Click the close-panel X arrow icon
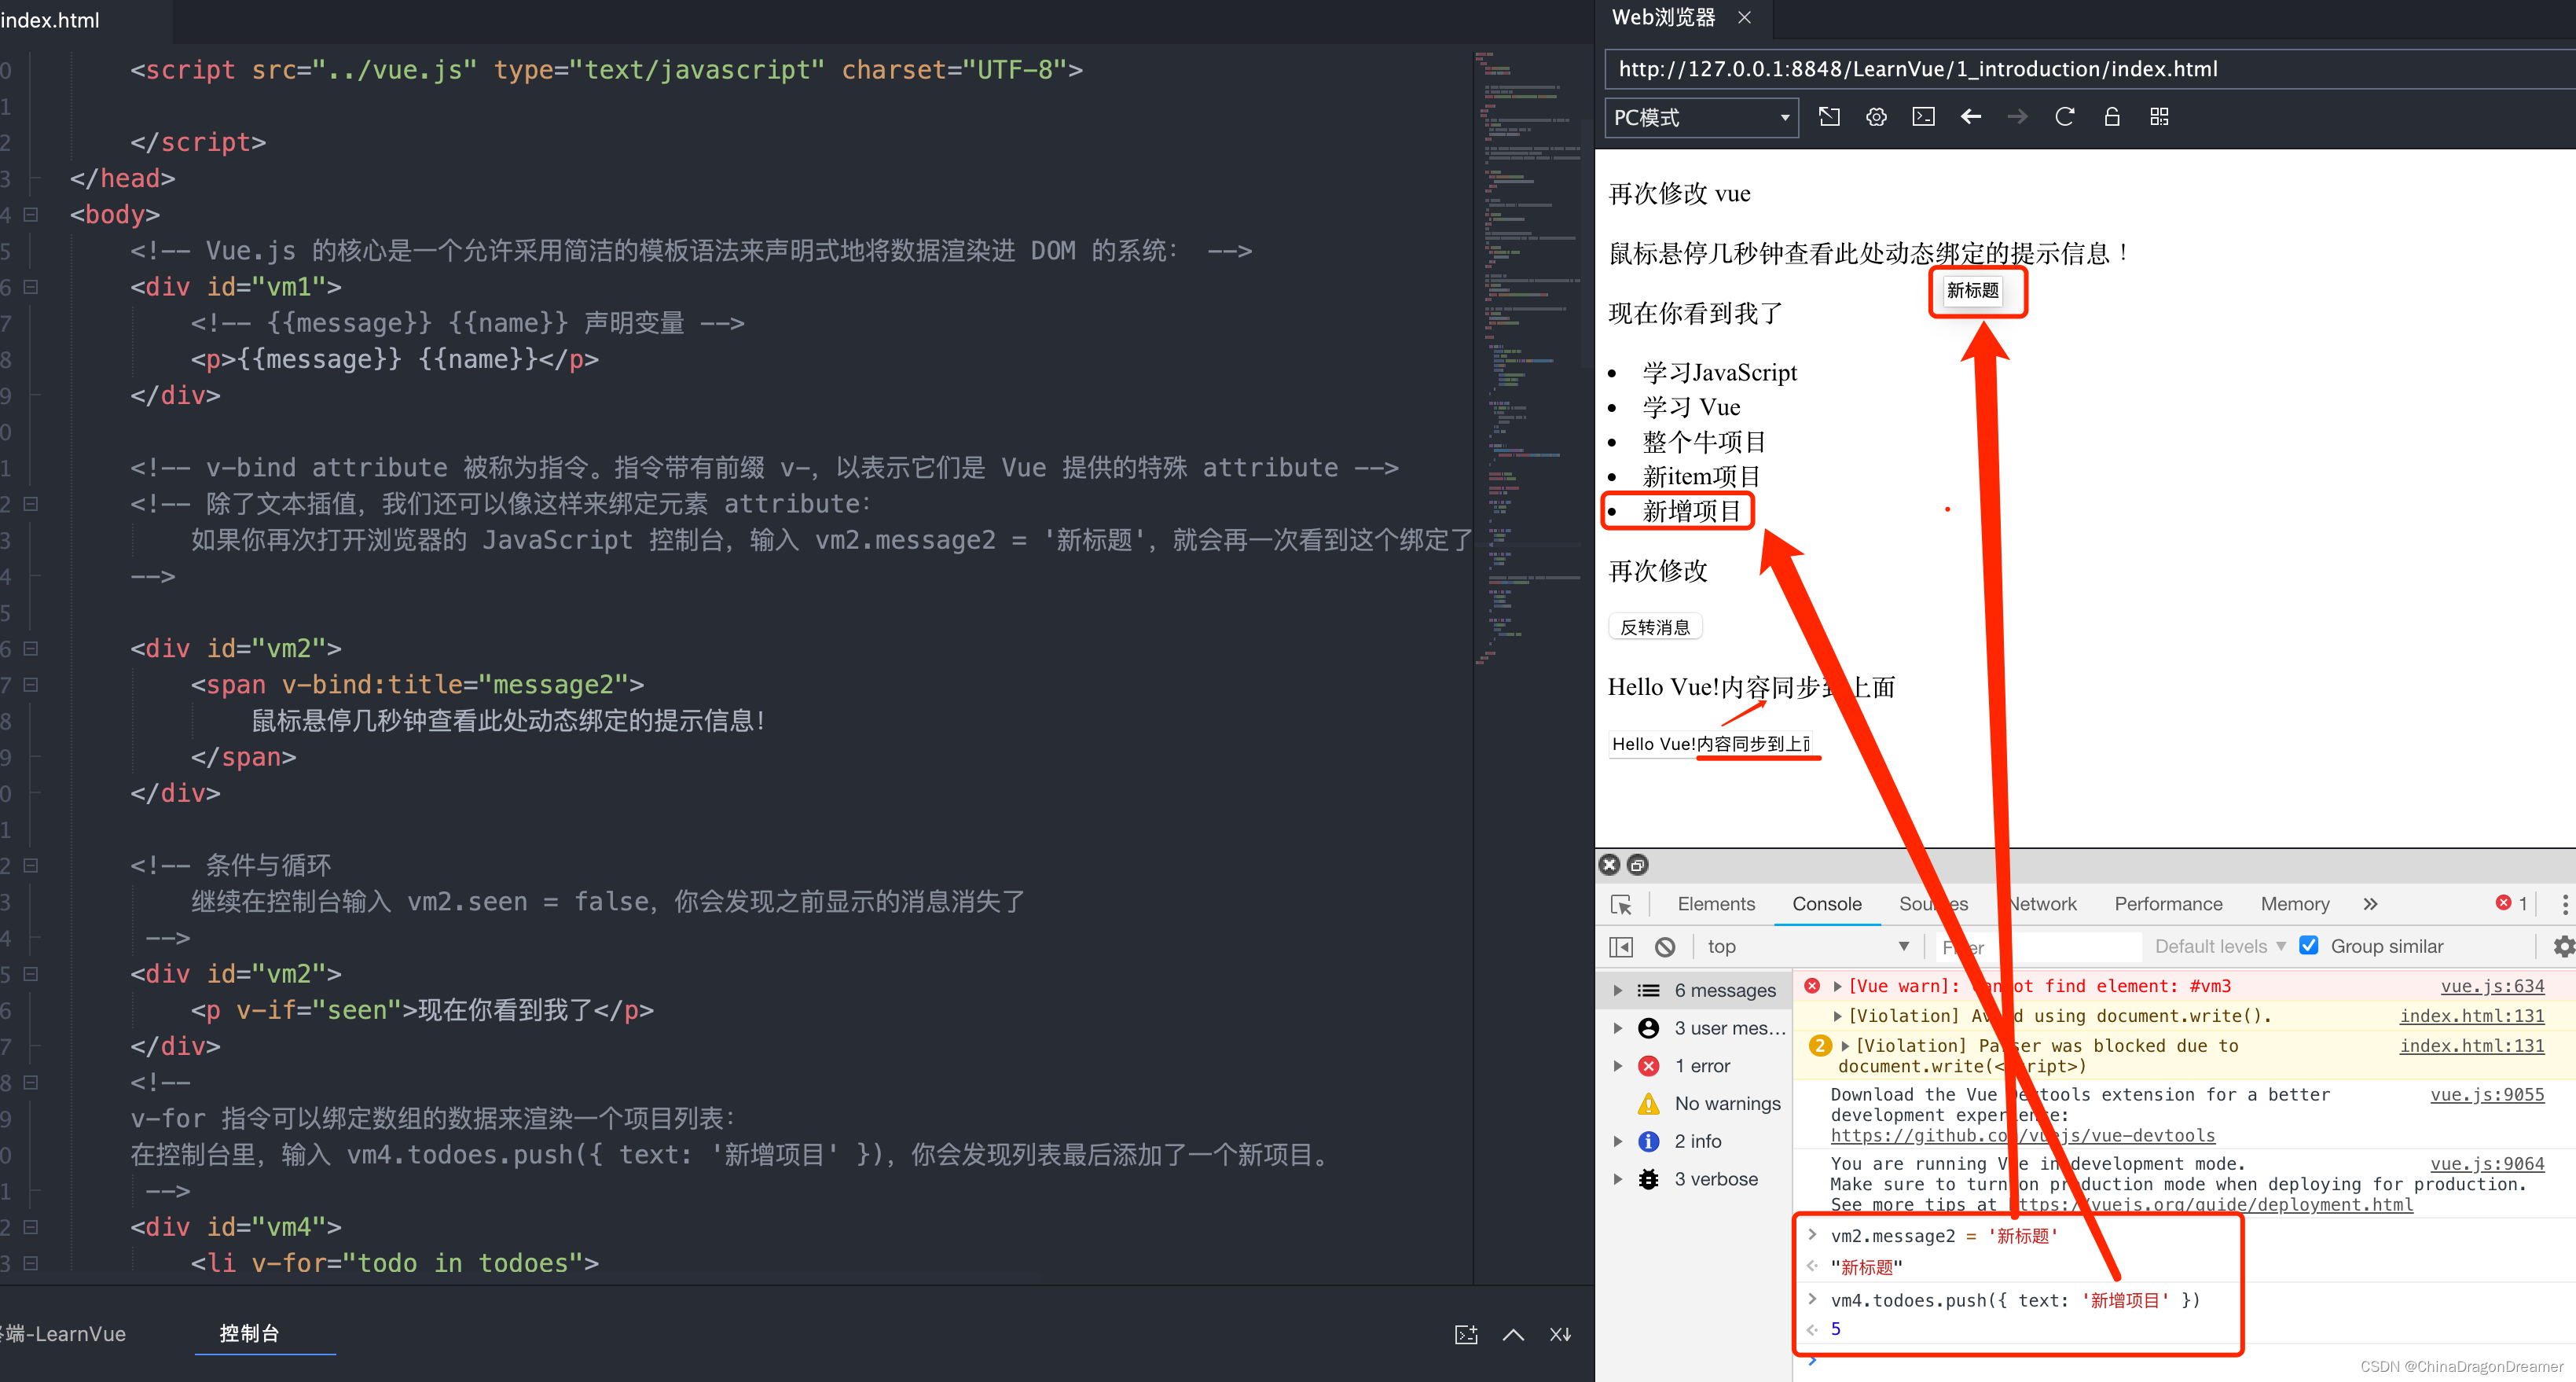This screenshot has width=2576, height=1382. coord(1560,1334)
